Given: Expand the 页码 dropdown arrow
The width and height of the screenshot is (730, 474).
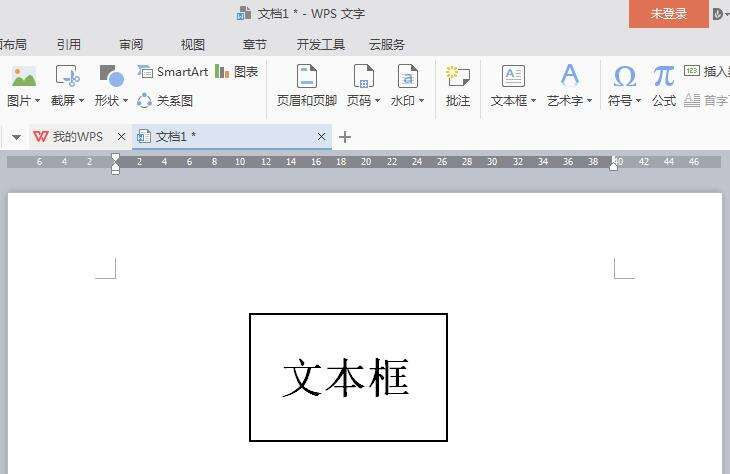Looking at the screenshot, I should pos(378,101).
